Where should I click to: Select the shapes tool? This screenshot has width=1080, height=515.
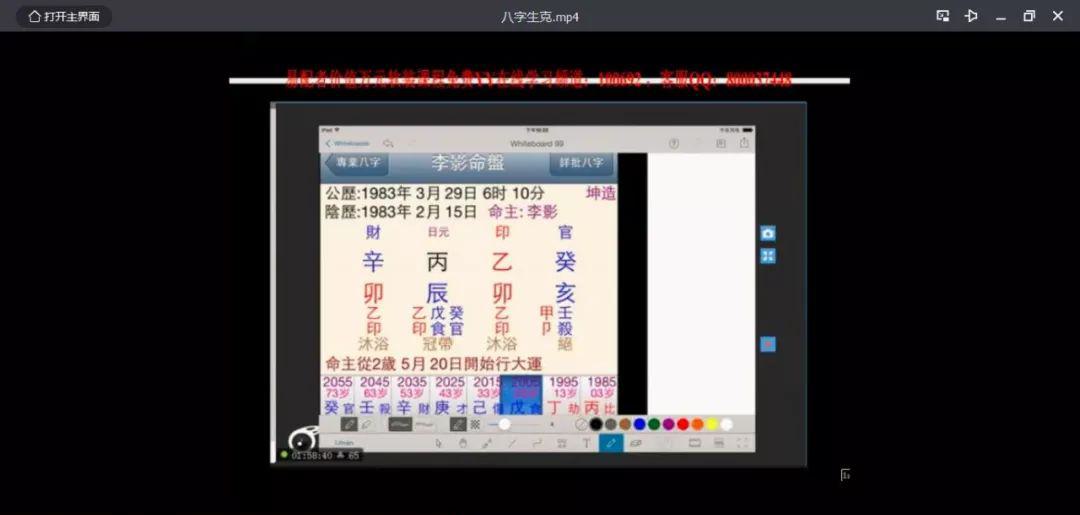pyautogui.click(x=562, y=443)
